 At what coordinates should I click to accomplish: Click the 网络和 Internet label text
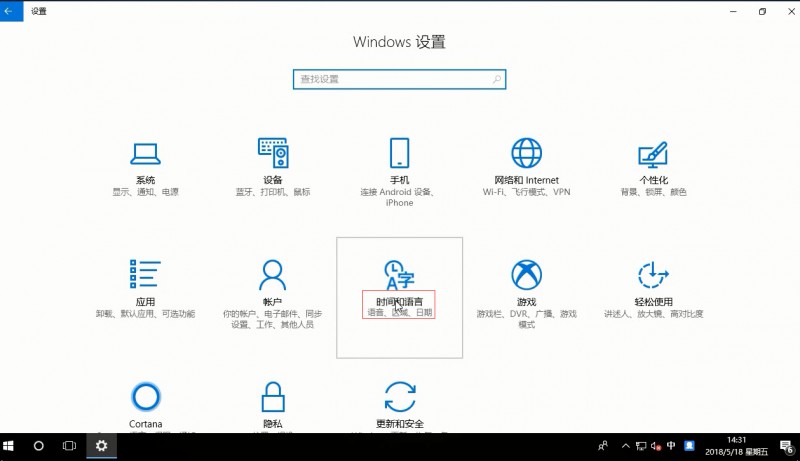pyautogui.click(x=527, y=180)
